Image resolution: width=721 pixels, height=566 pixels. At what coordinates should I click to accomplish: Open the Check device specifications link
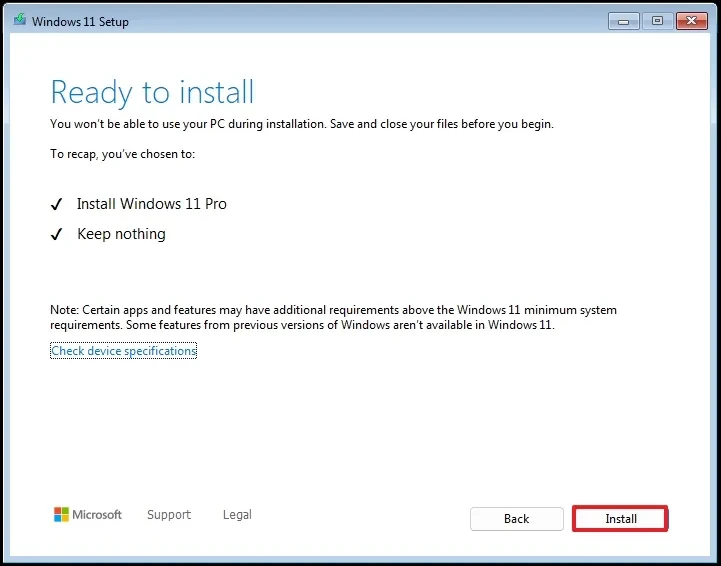coord(124,351)
